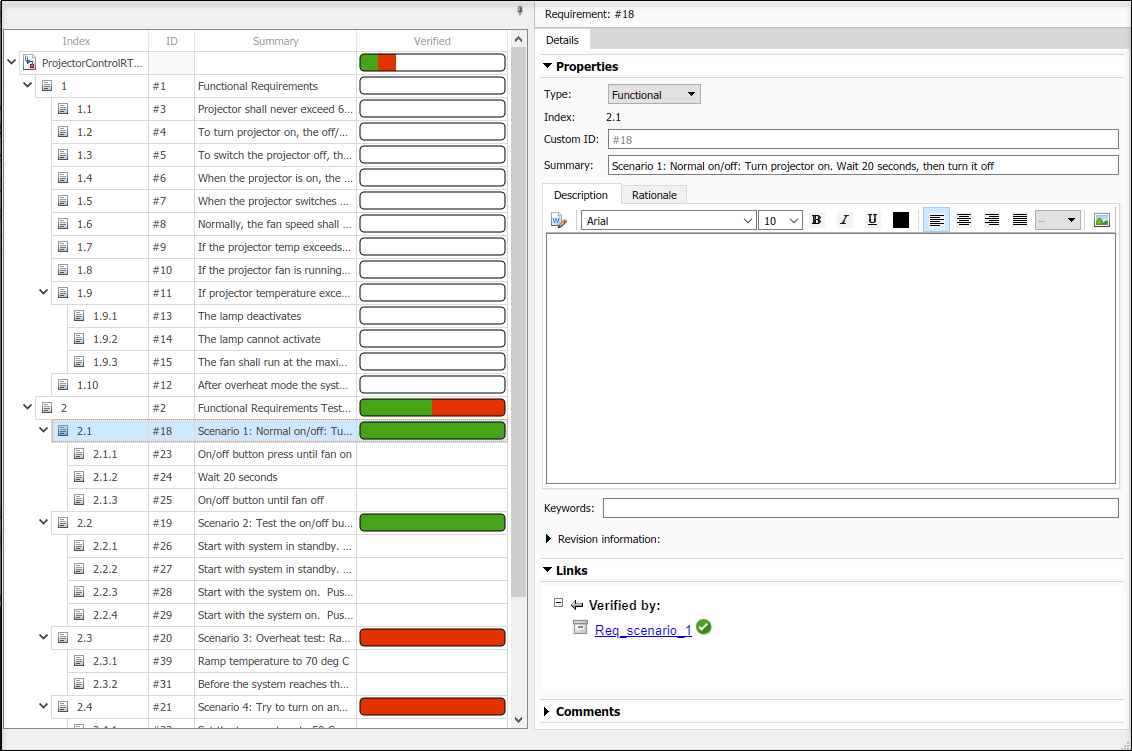Image resolution: width=1132 pixels, height=751 pixels.
Task: Collapse the Properties section
Action: [x=547, y=66]
